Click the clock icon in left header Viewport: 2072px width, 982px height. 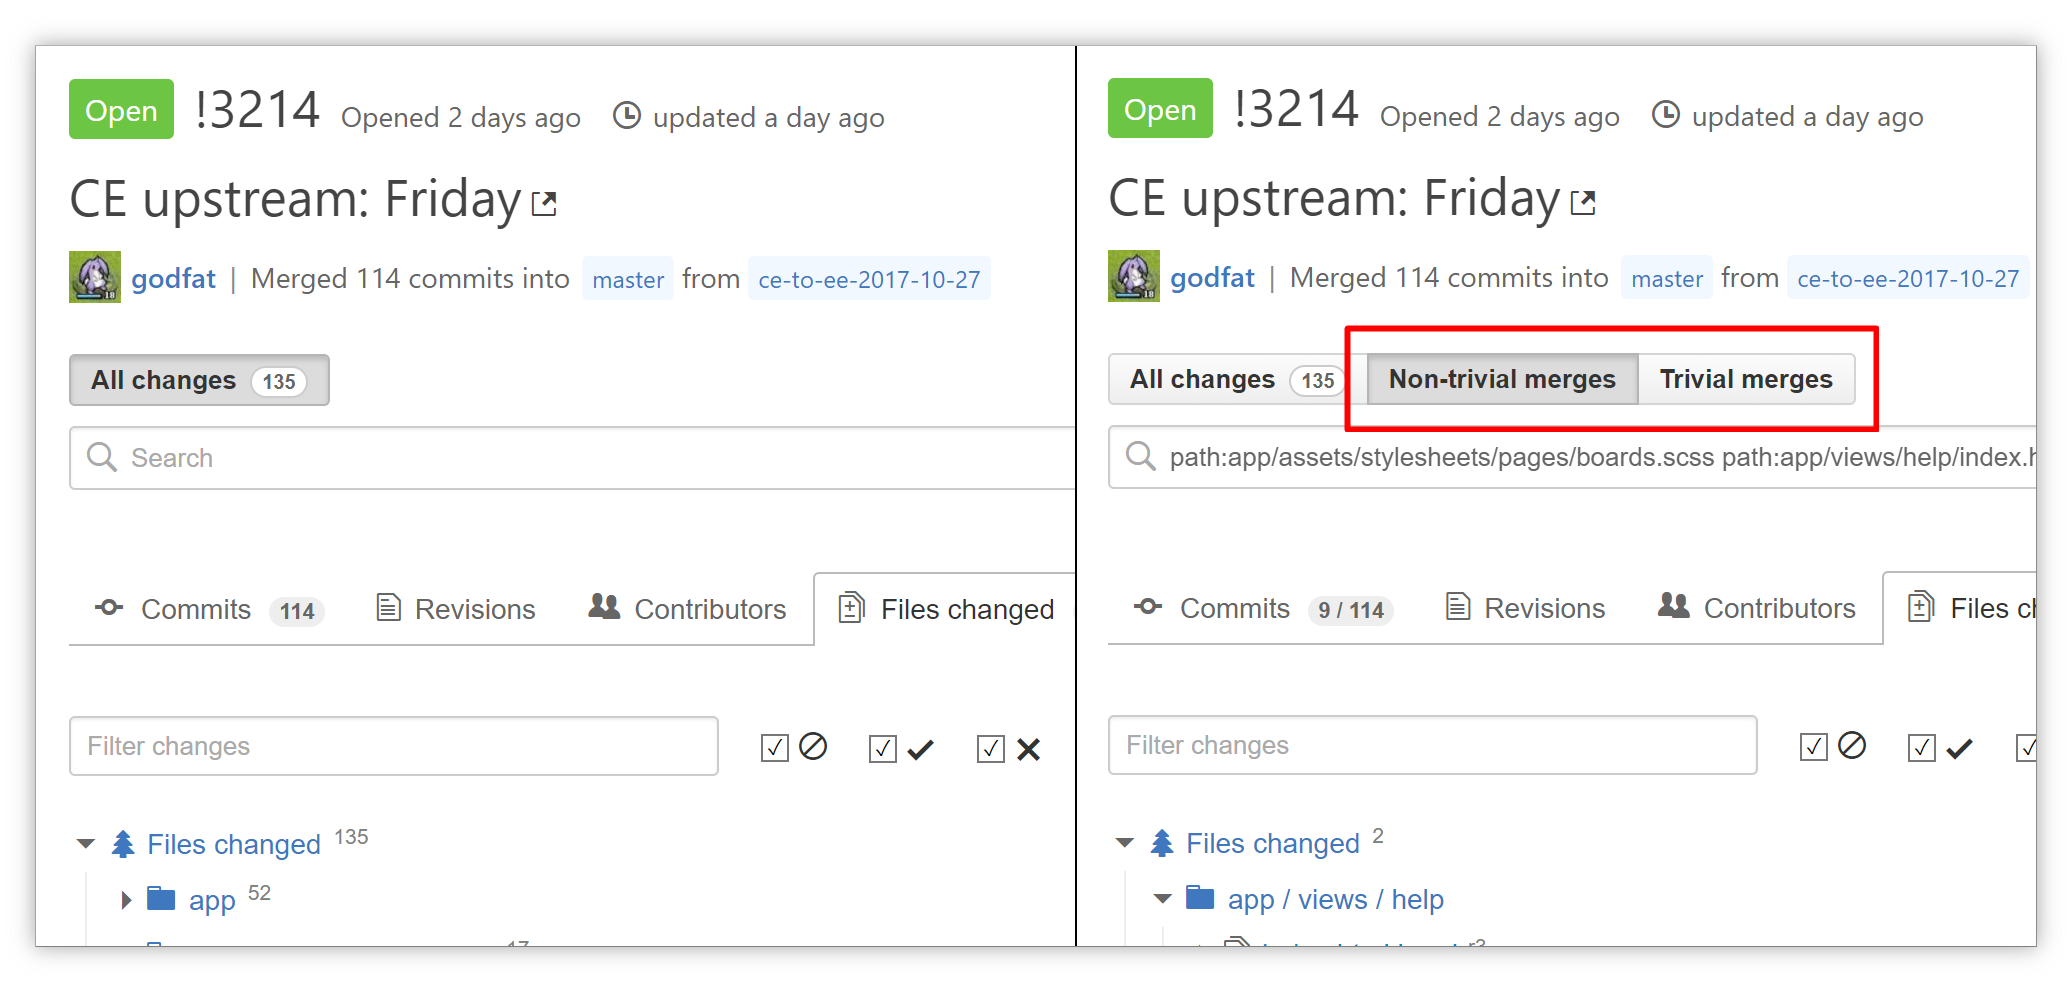pyautogui.click(x=627, y=116)
